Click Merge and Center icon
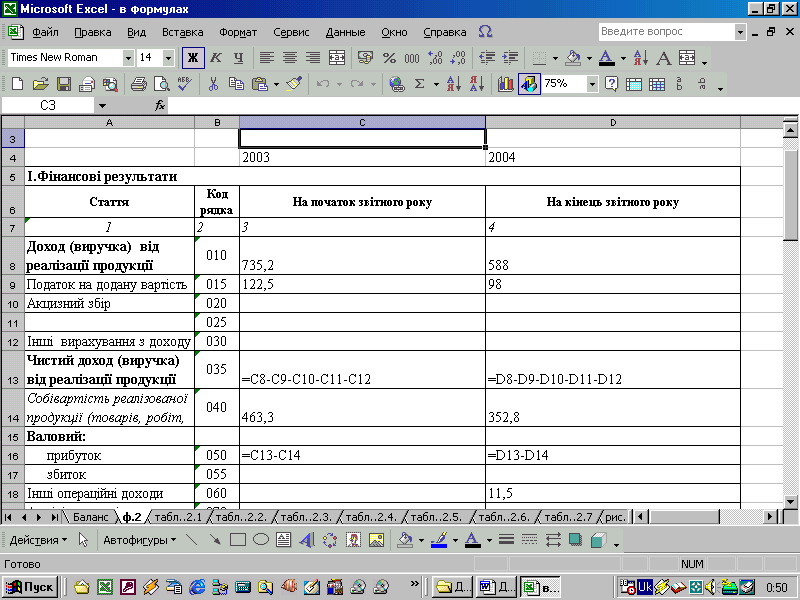This screenshot has width=800, height=600. click(x=337, y=58)
